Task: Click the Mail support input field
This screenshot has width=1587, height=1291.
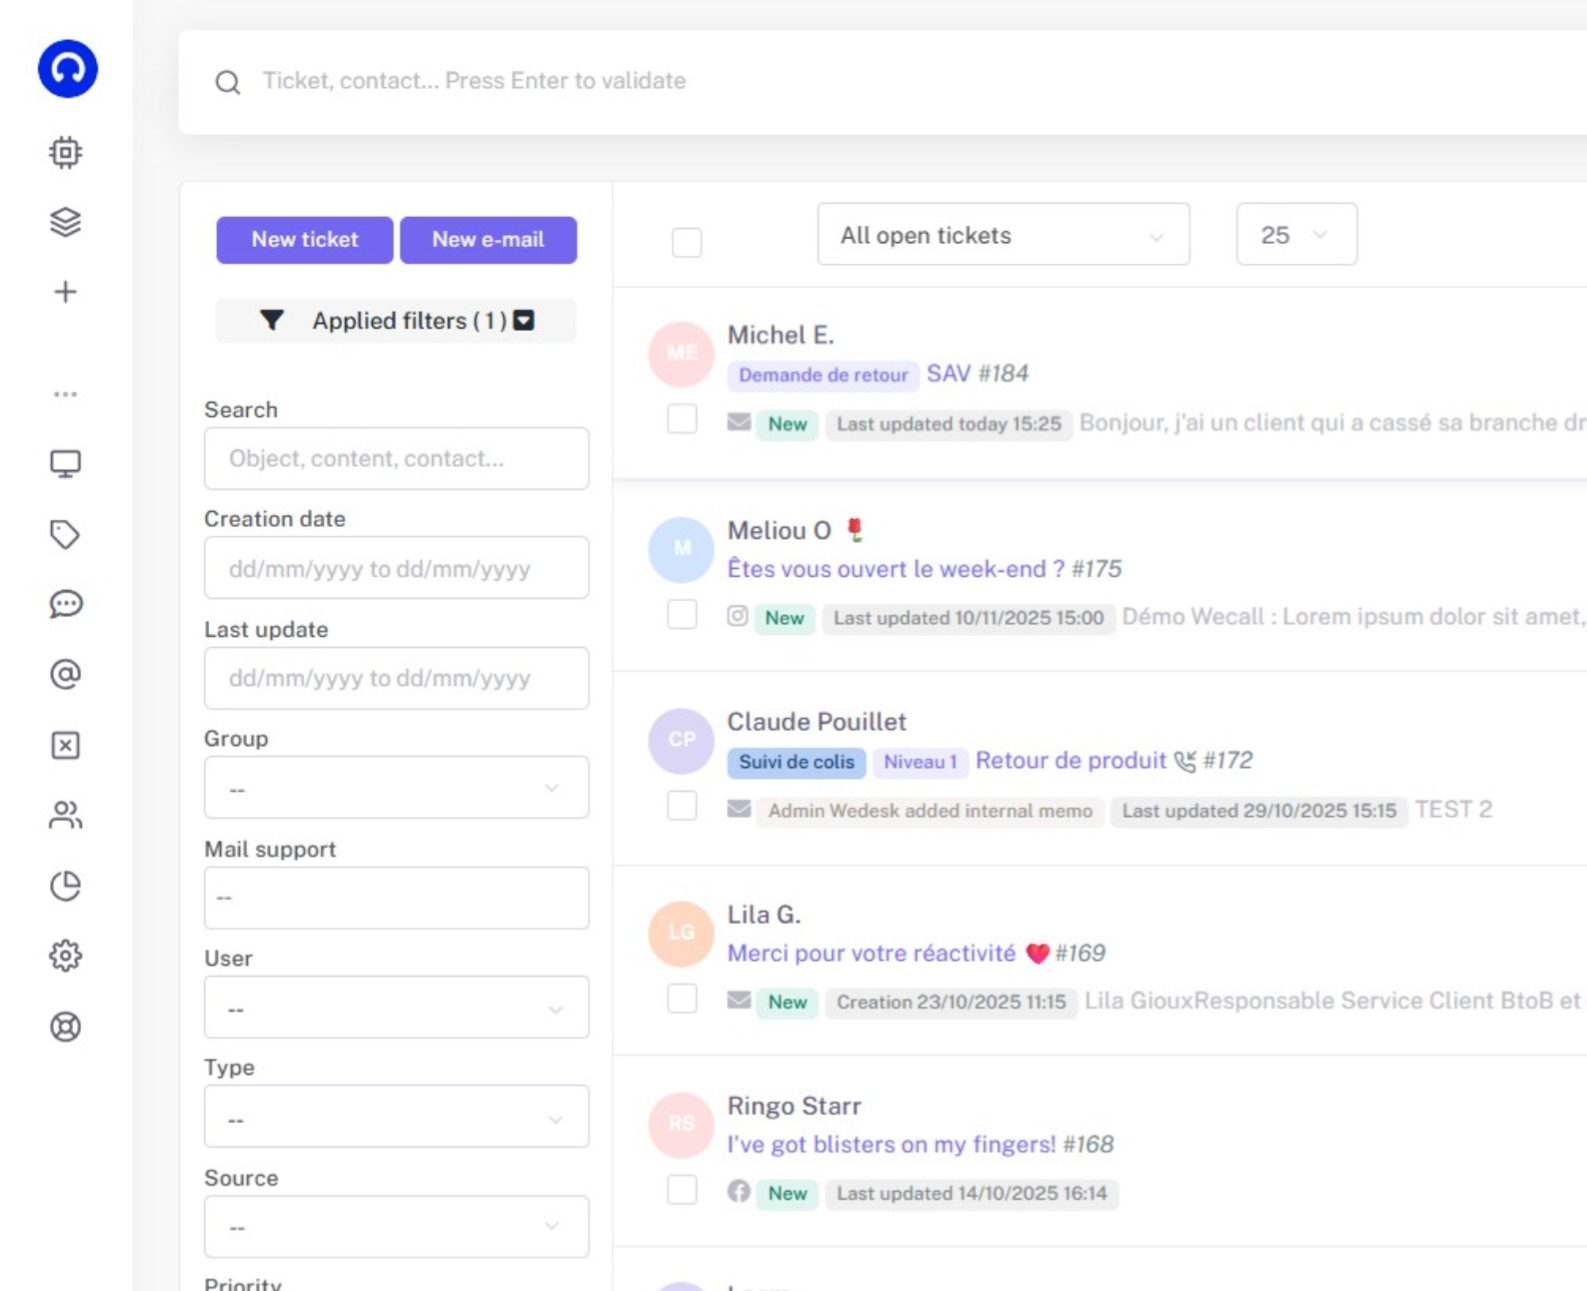Action: pyautogui.click(x=396, y=898)
